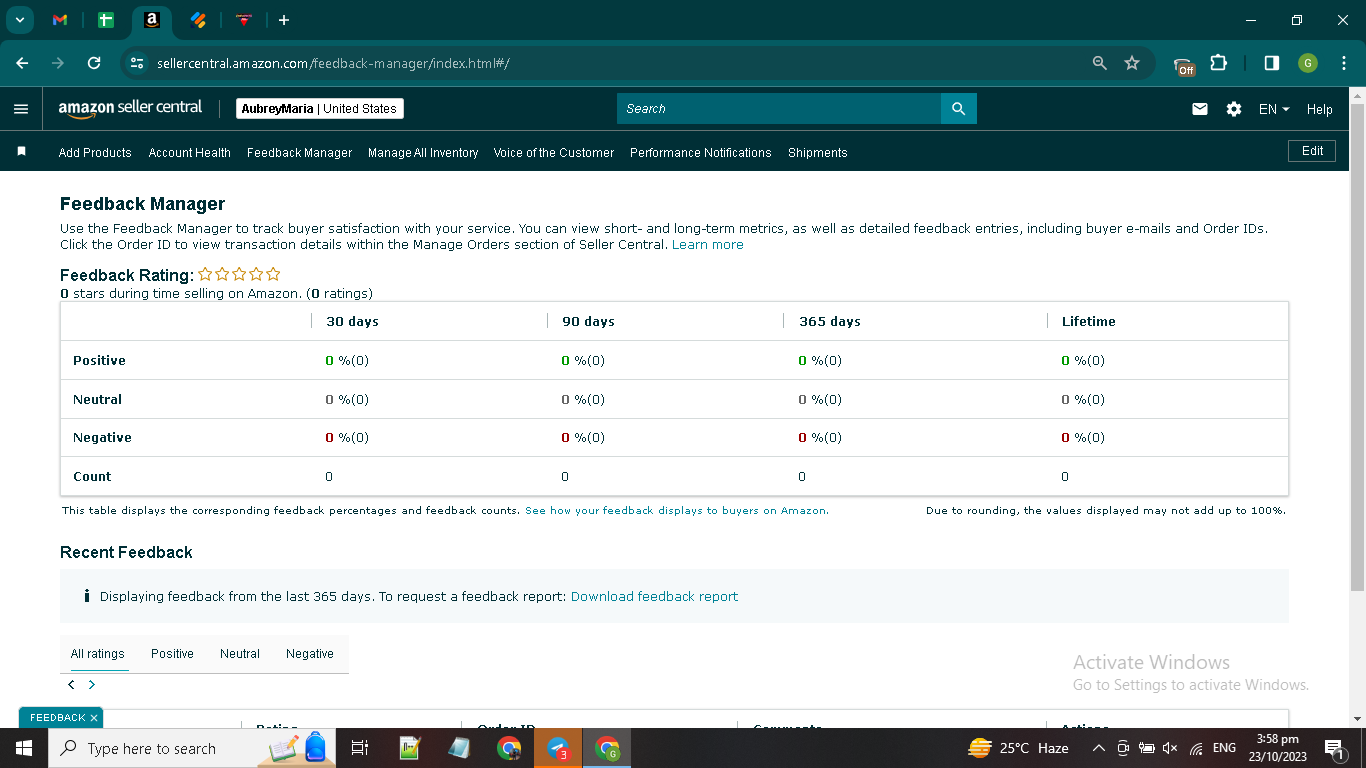Open Manage All Inventory
1366x768 pixels.
point(423,153)
